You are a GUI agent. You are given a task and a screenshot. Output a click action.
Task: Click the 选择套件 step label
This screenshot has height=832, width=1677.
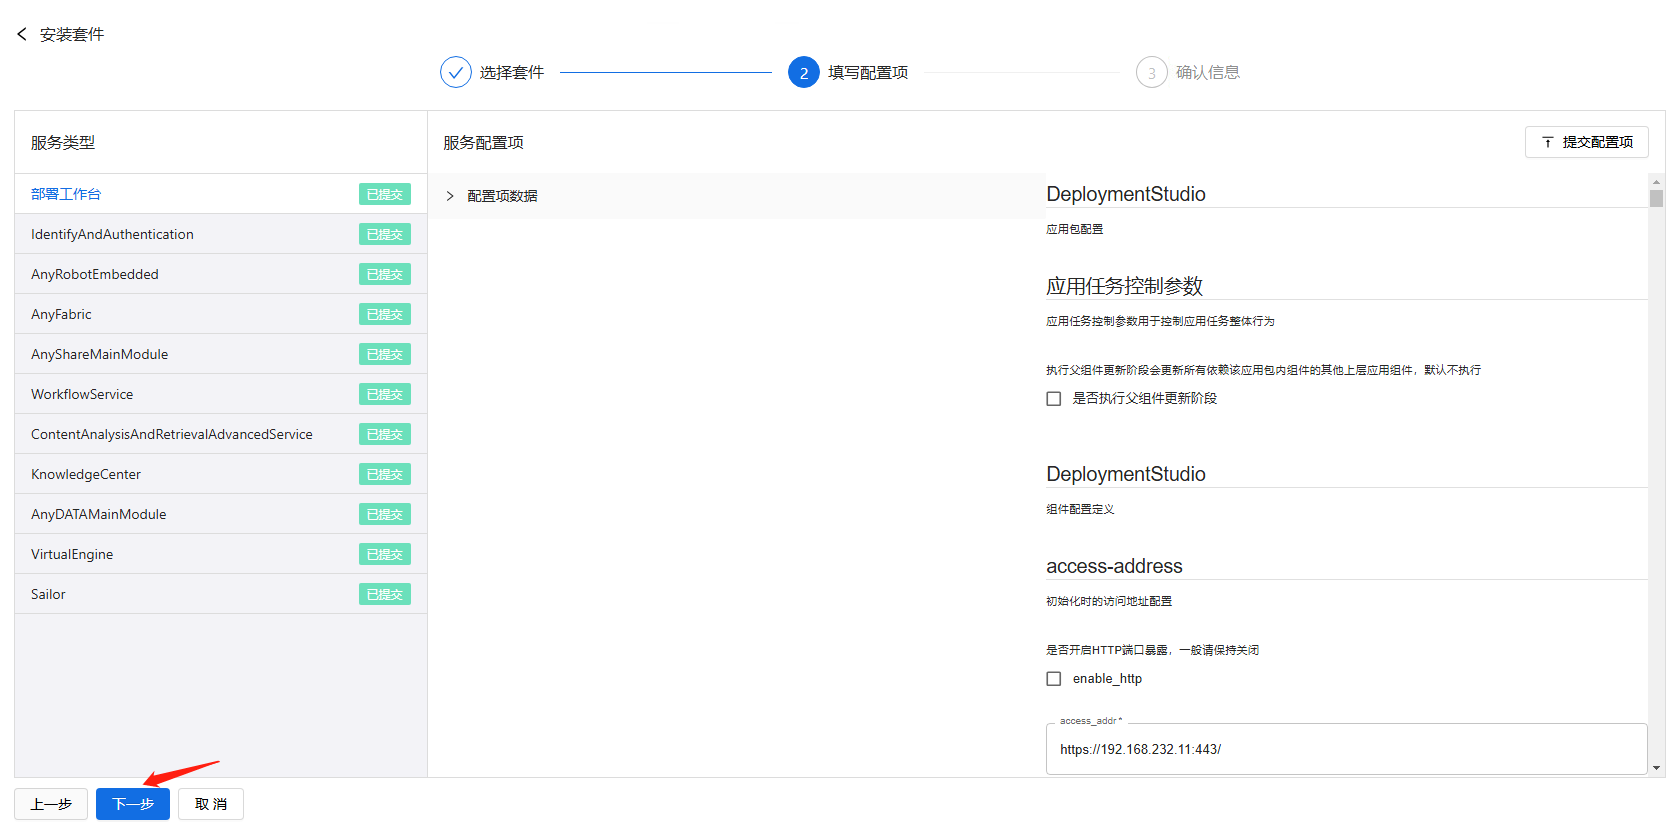[x=512, y=72]
